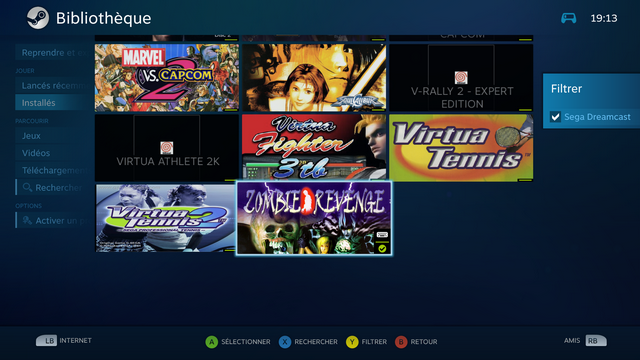Click the controller icon beside the clock

(568, 18)
